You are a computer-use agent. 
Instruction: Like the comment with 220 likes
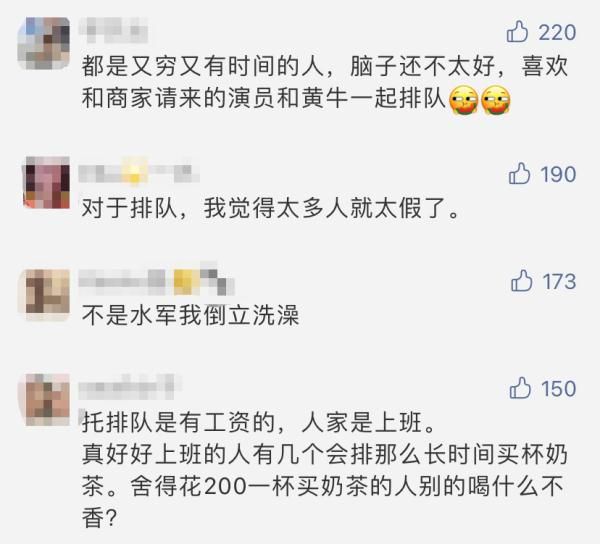coord(517,32)
